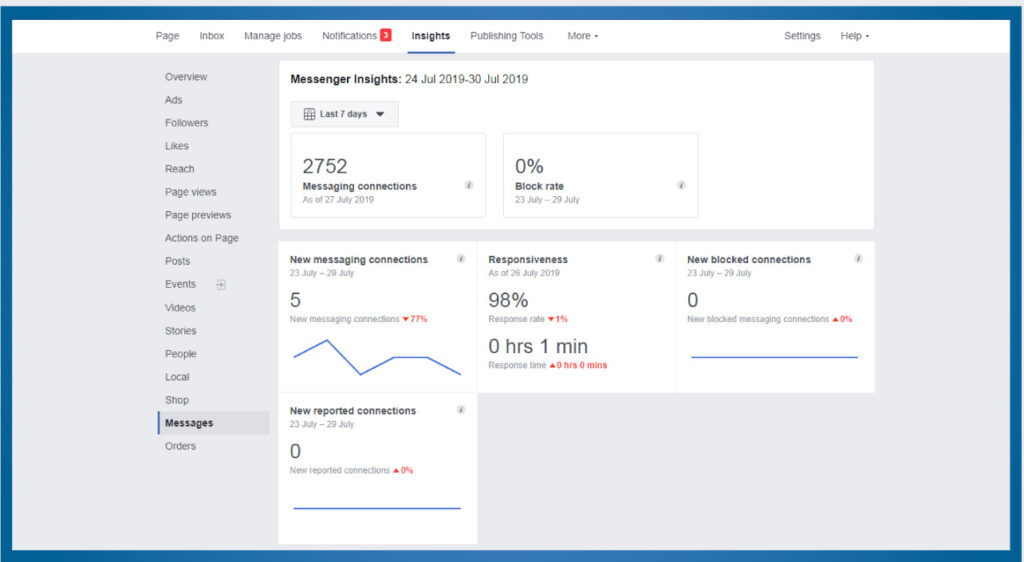The height and width of the screenshot is (562, 1024).
Task: Open Posts insights
Action: (178, 261)
